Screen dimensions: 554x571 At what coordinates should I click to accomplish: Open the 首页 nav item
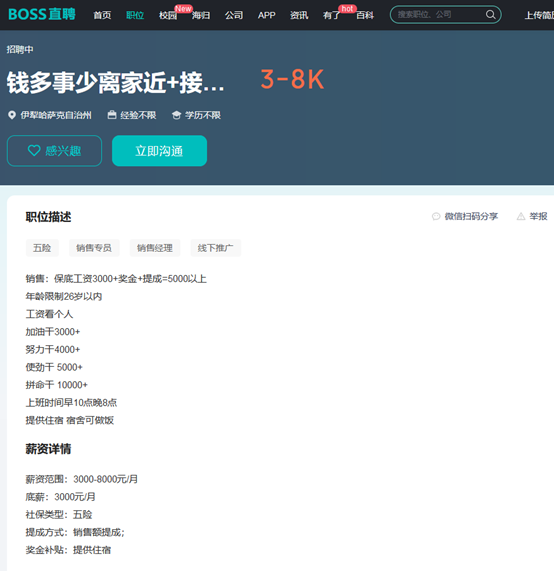pos(102,15)
